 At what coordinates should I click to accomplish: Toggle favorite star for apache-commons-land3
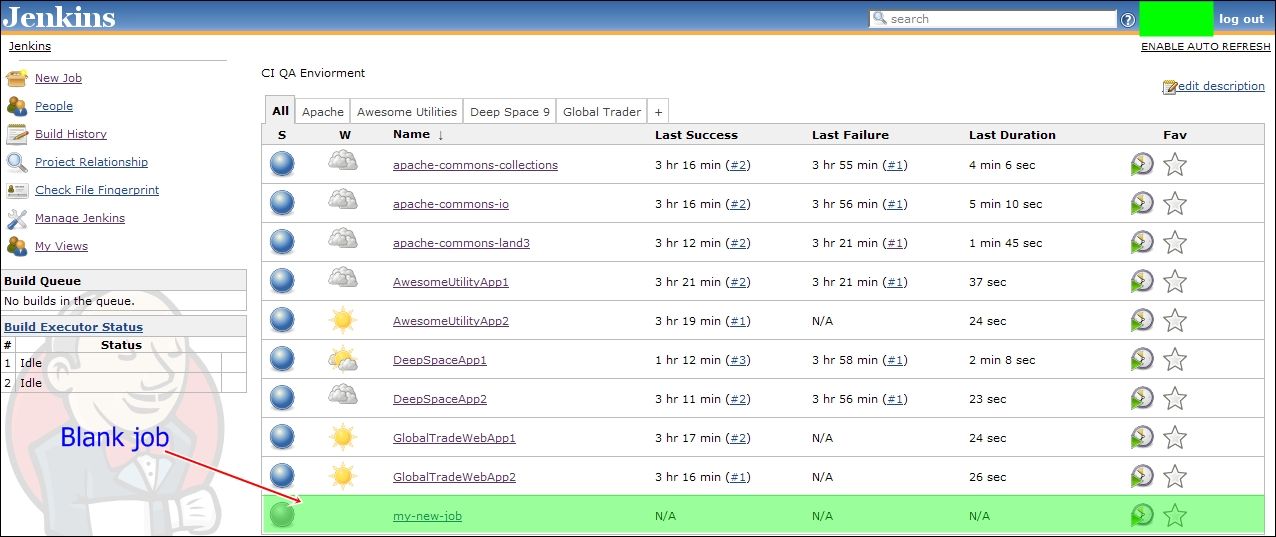coord(1175,242)
